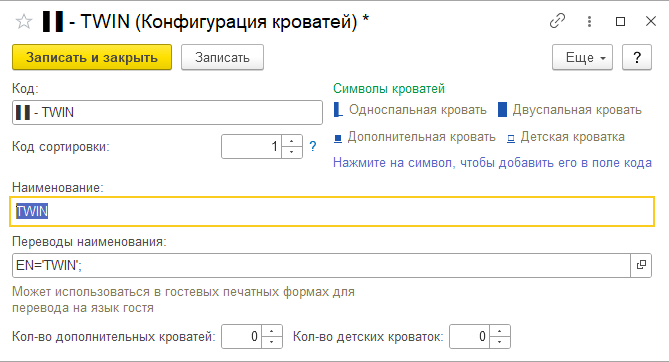Screen dimensions: 669x362
Task: Click the Код сортировки value field
Action: (x=251, y=147)
